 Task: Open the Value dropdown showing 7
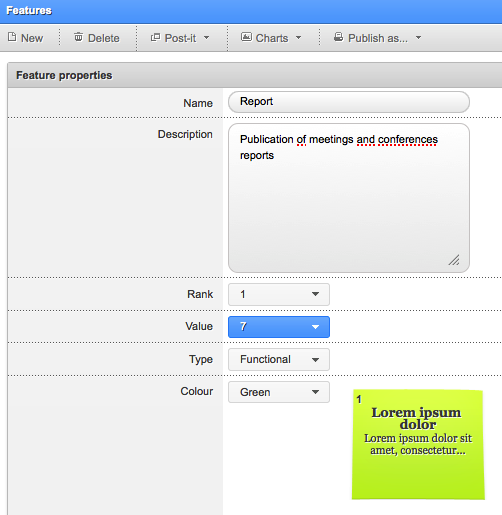279,327
